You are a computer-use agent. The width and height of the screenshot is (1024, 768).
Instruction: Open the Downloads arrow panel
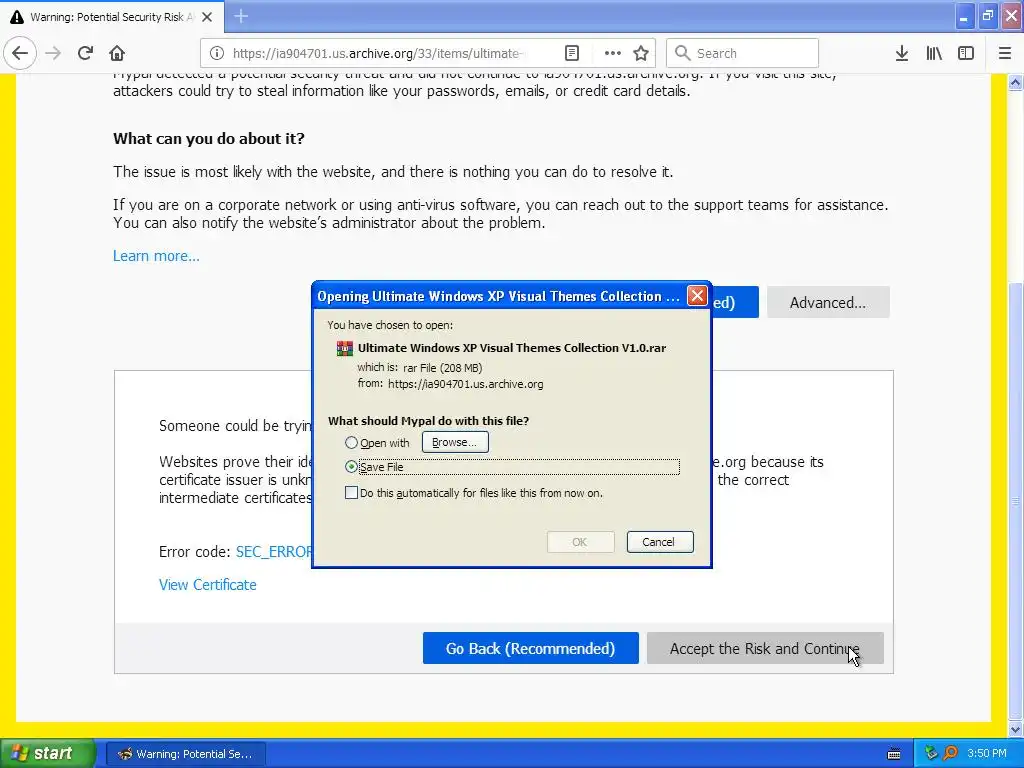(902, 53)
